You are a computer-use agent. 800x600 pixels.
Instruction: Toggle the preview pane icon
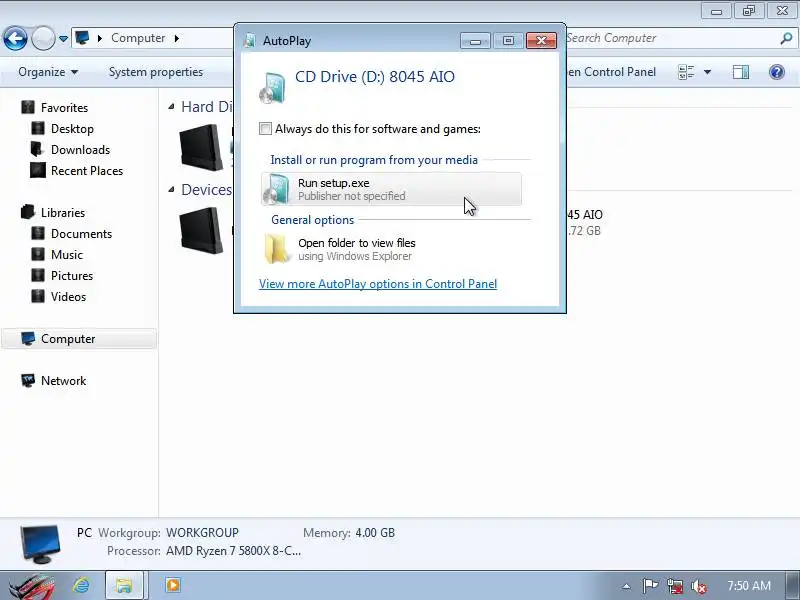coord(741,72)
